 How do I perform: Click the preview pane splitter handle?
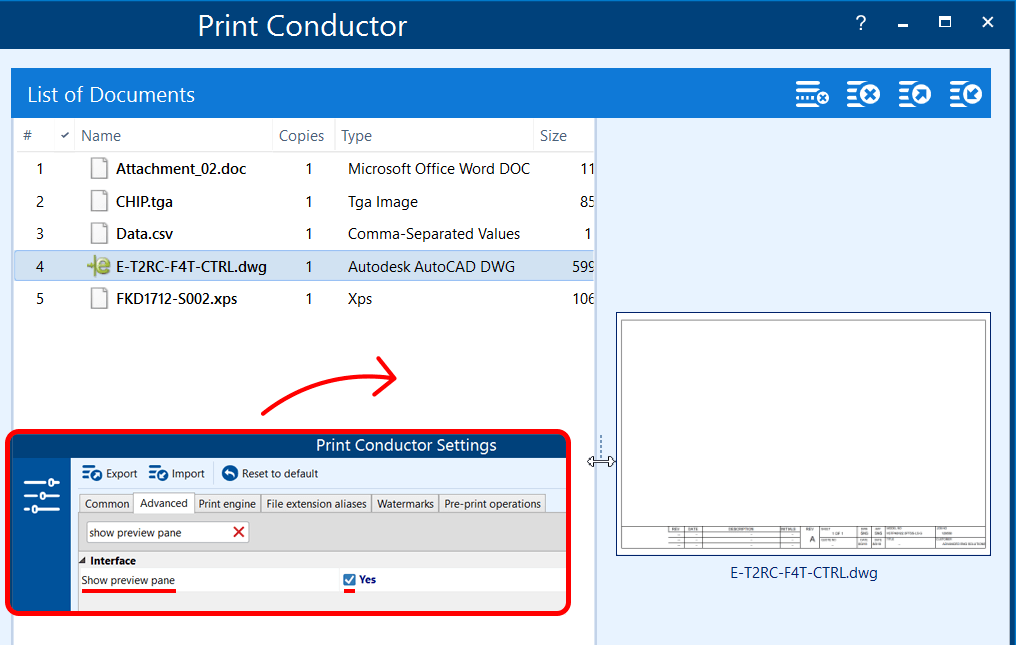pyautogui.click(x=601, y=461)
